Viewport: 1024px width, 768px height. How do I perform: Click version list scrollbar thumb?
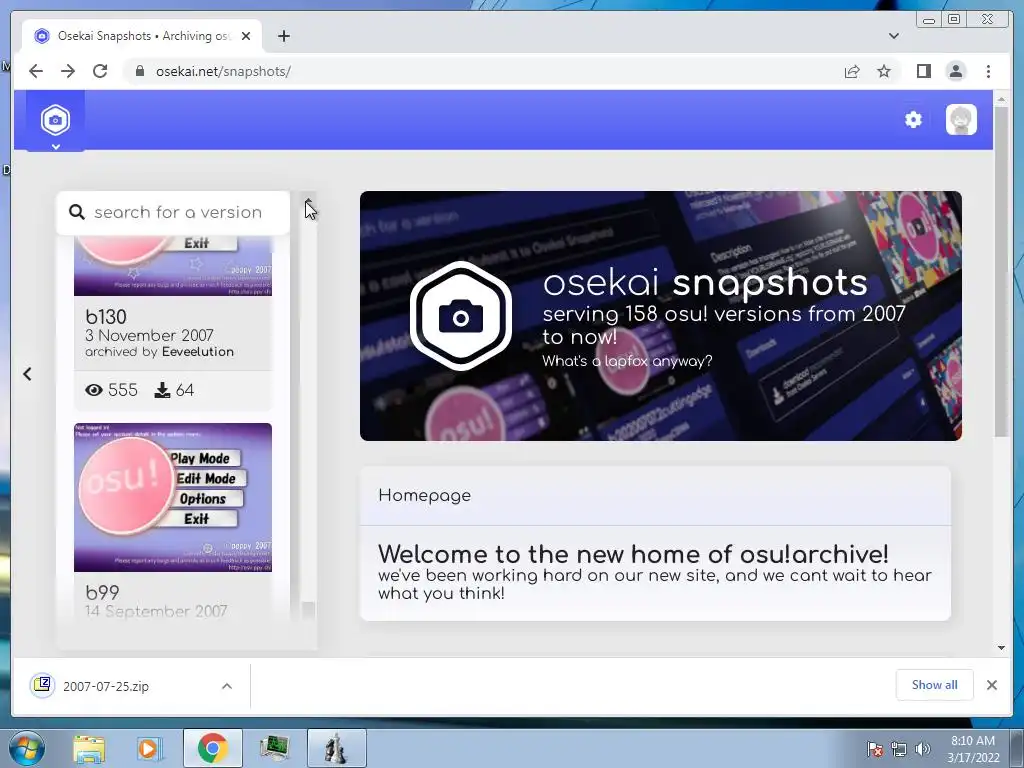308,611
